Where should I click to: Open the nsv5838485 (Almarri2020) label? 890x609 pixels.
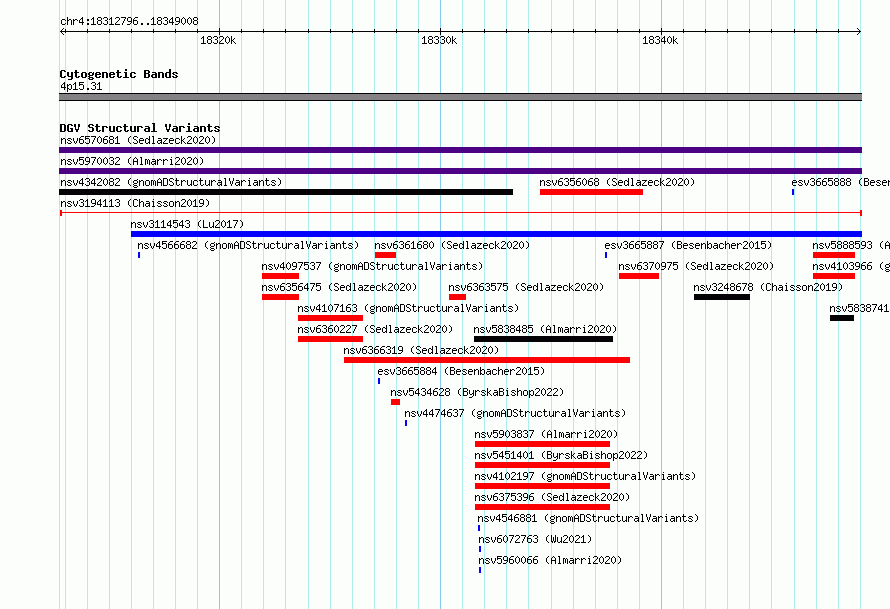click(545, 329)
